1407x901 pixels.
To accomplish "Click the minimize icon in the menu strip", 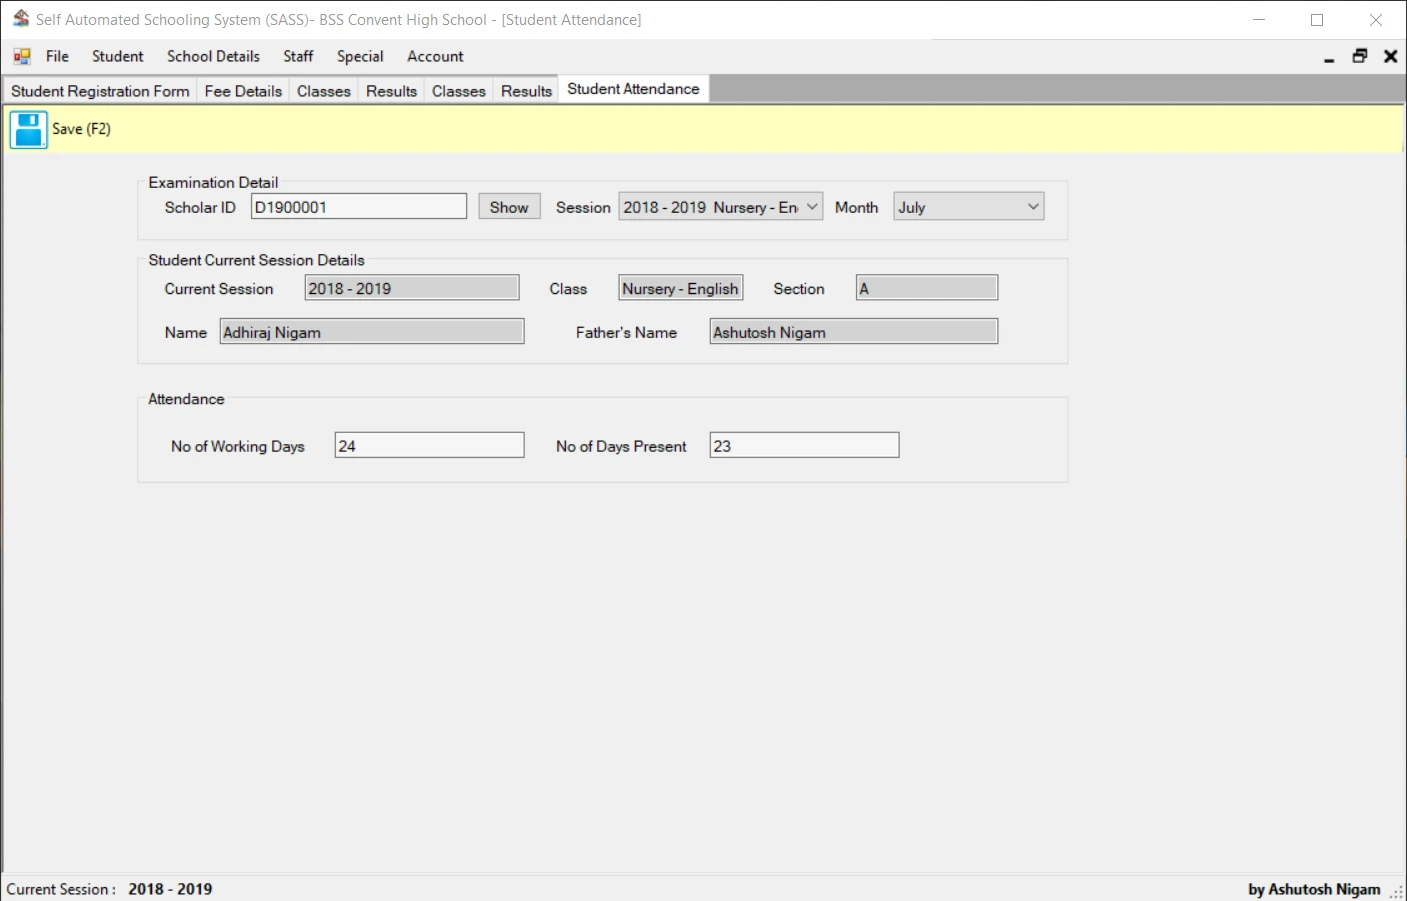I will [x=1329, y=57].
